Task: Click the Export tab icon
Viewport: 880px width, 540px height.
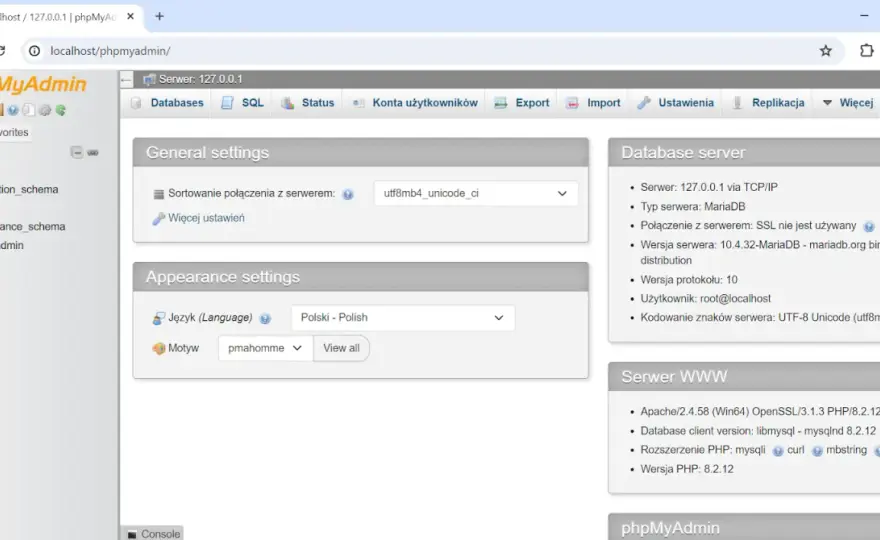Action: click(501, 103)
